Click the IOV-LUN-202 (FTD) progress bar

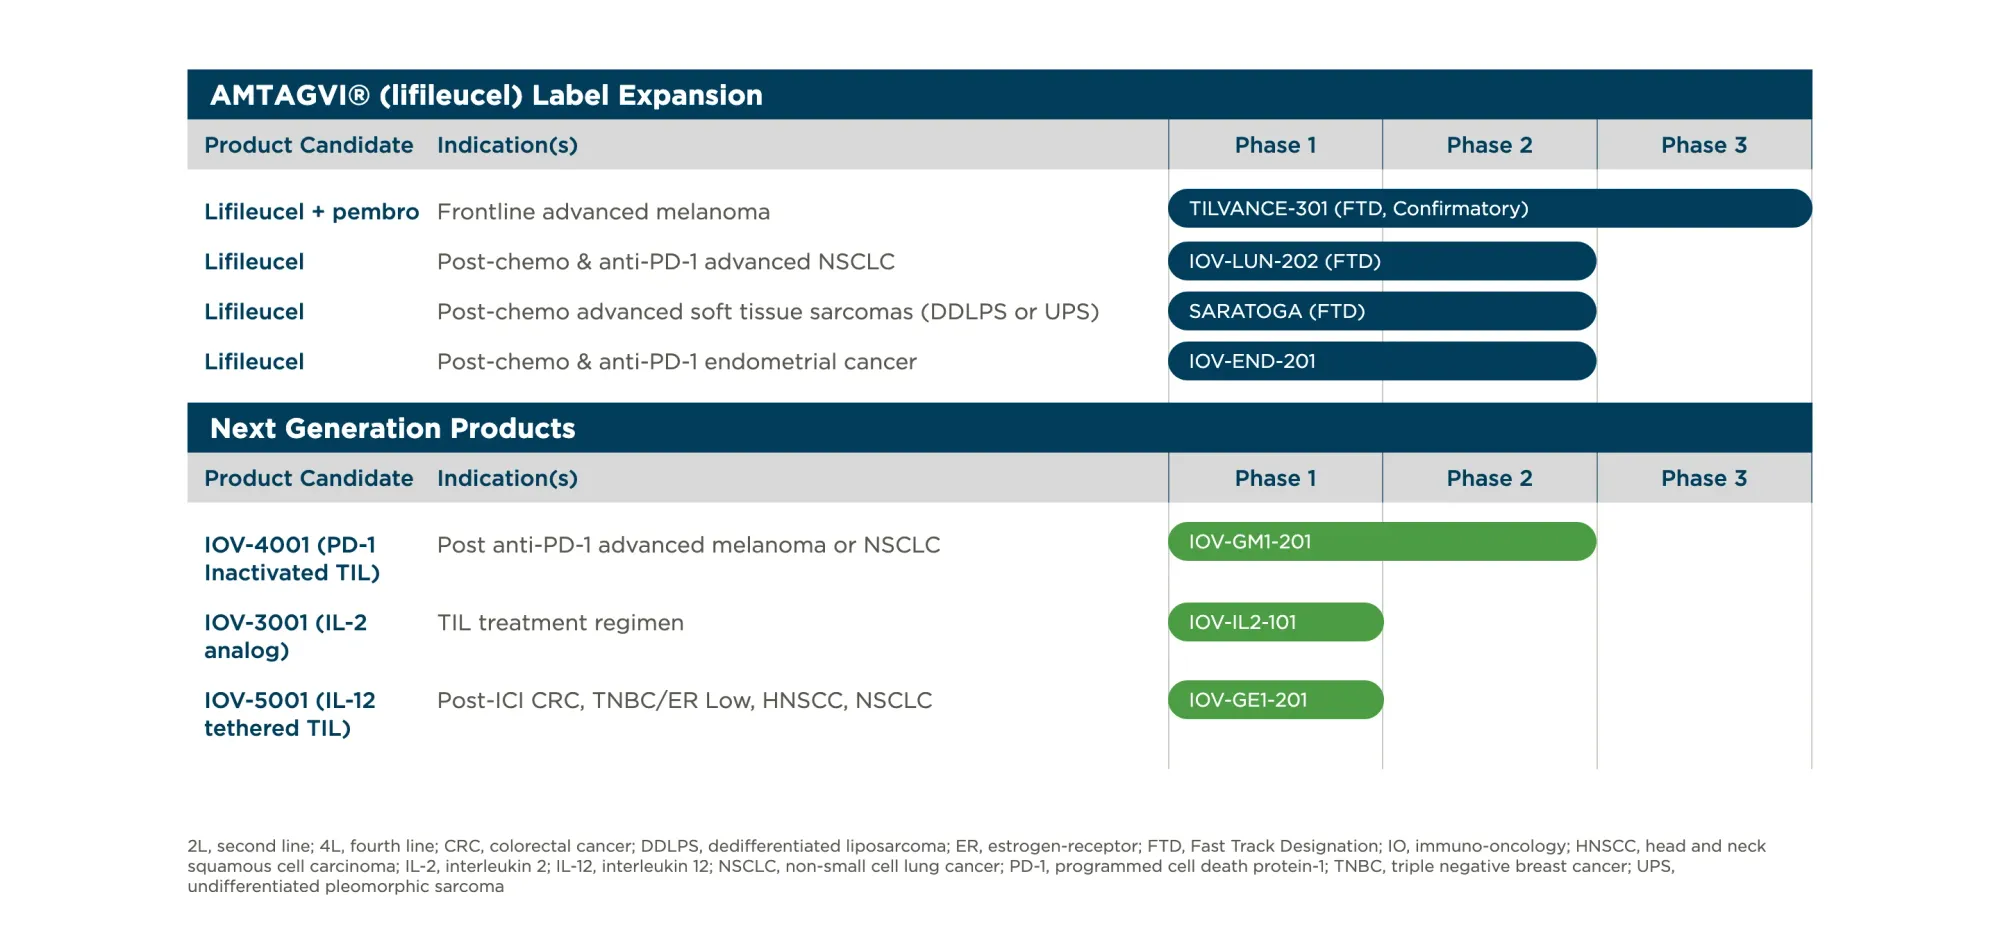[1382, 261]
